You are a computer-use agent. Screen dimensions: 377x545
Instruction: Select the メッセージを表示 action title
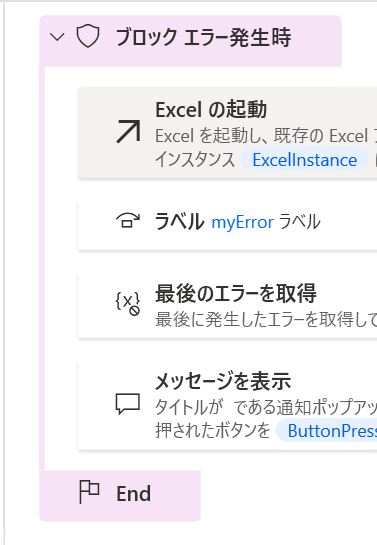tap(223, 381)
